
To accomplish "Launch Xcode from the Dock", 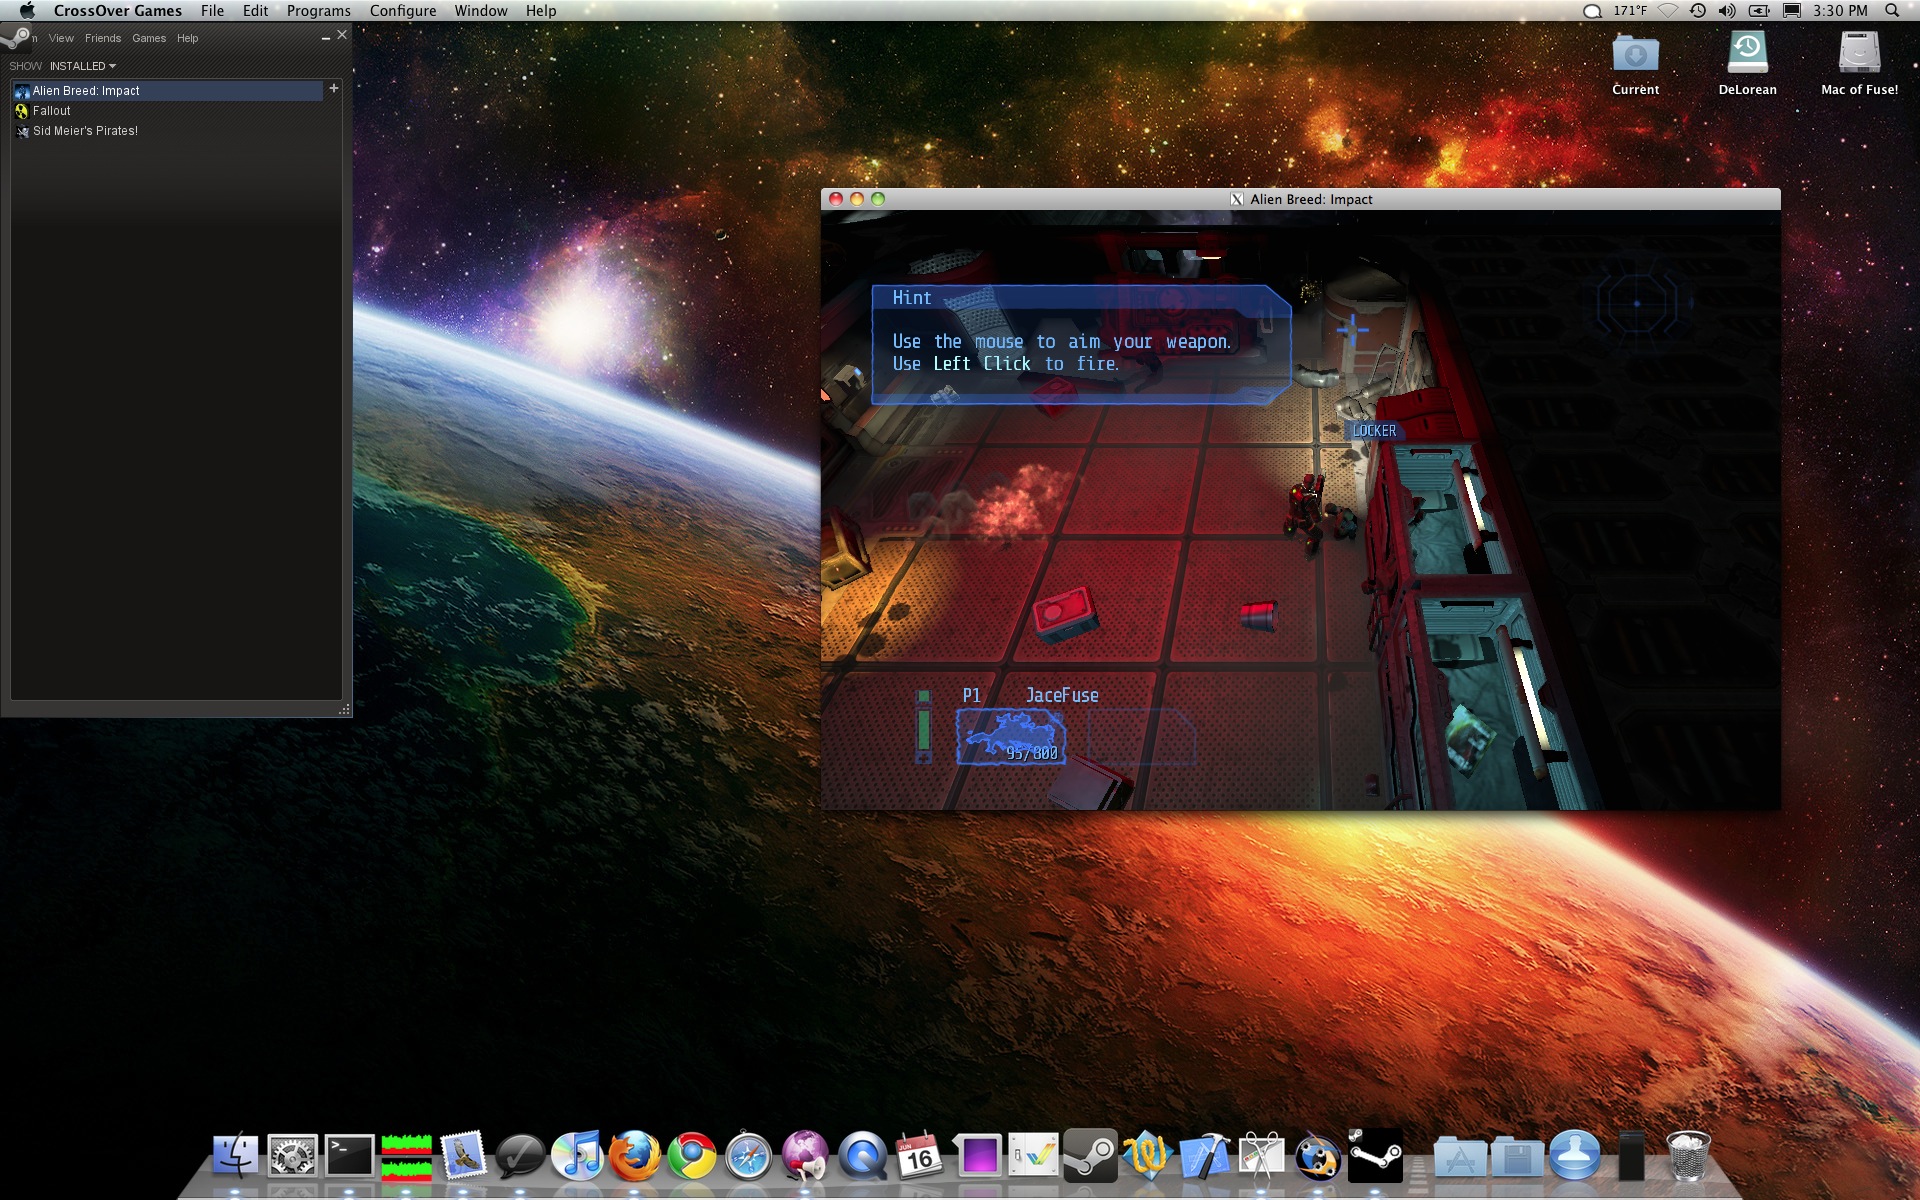I will pos(1204,1156).
